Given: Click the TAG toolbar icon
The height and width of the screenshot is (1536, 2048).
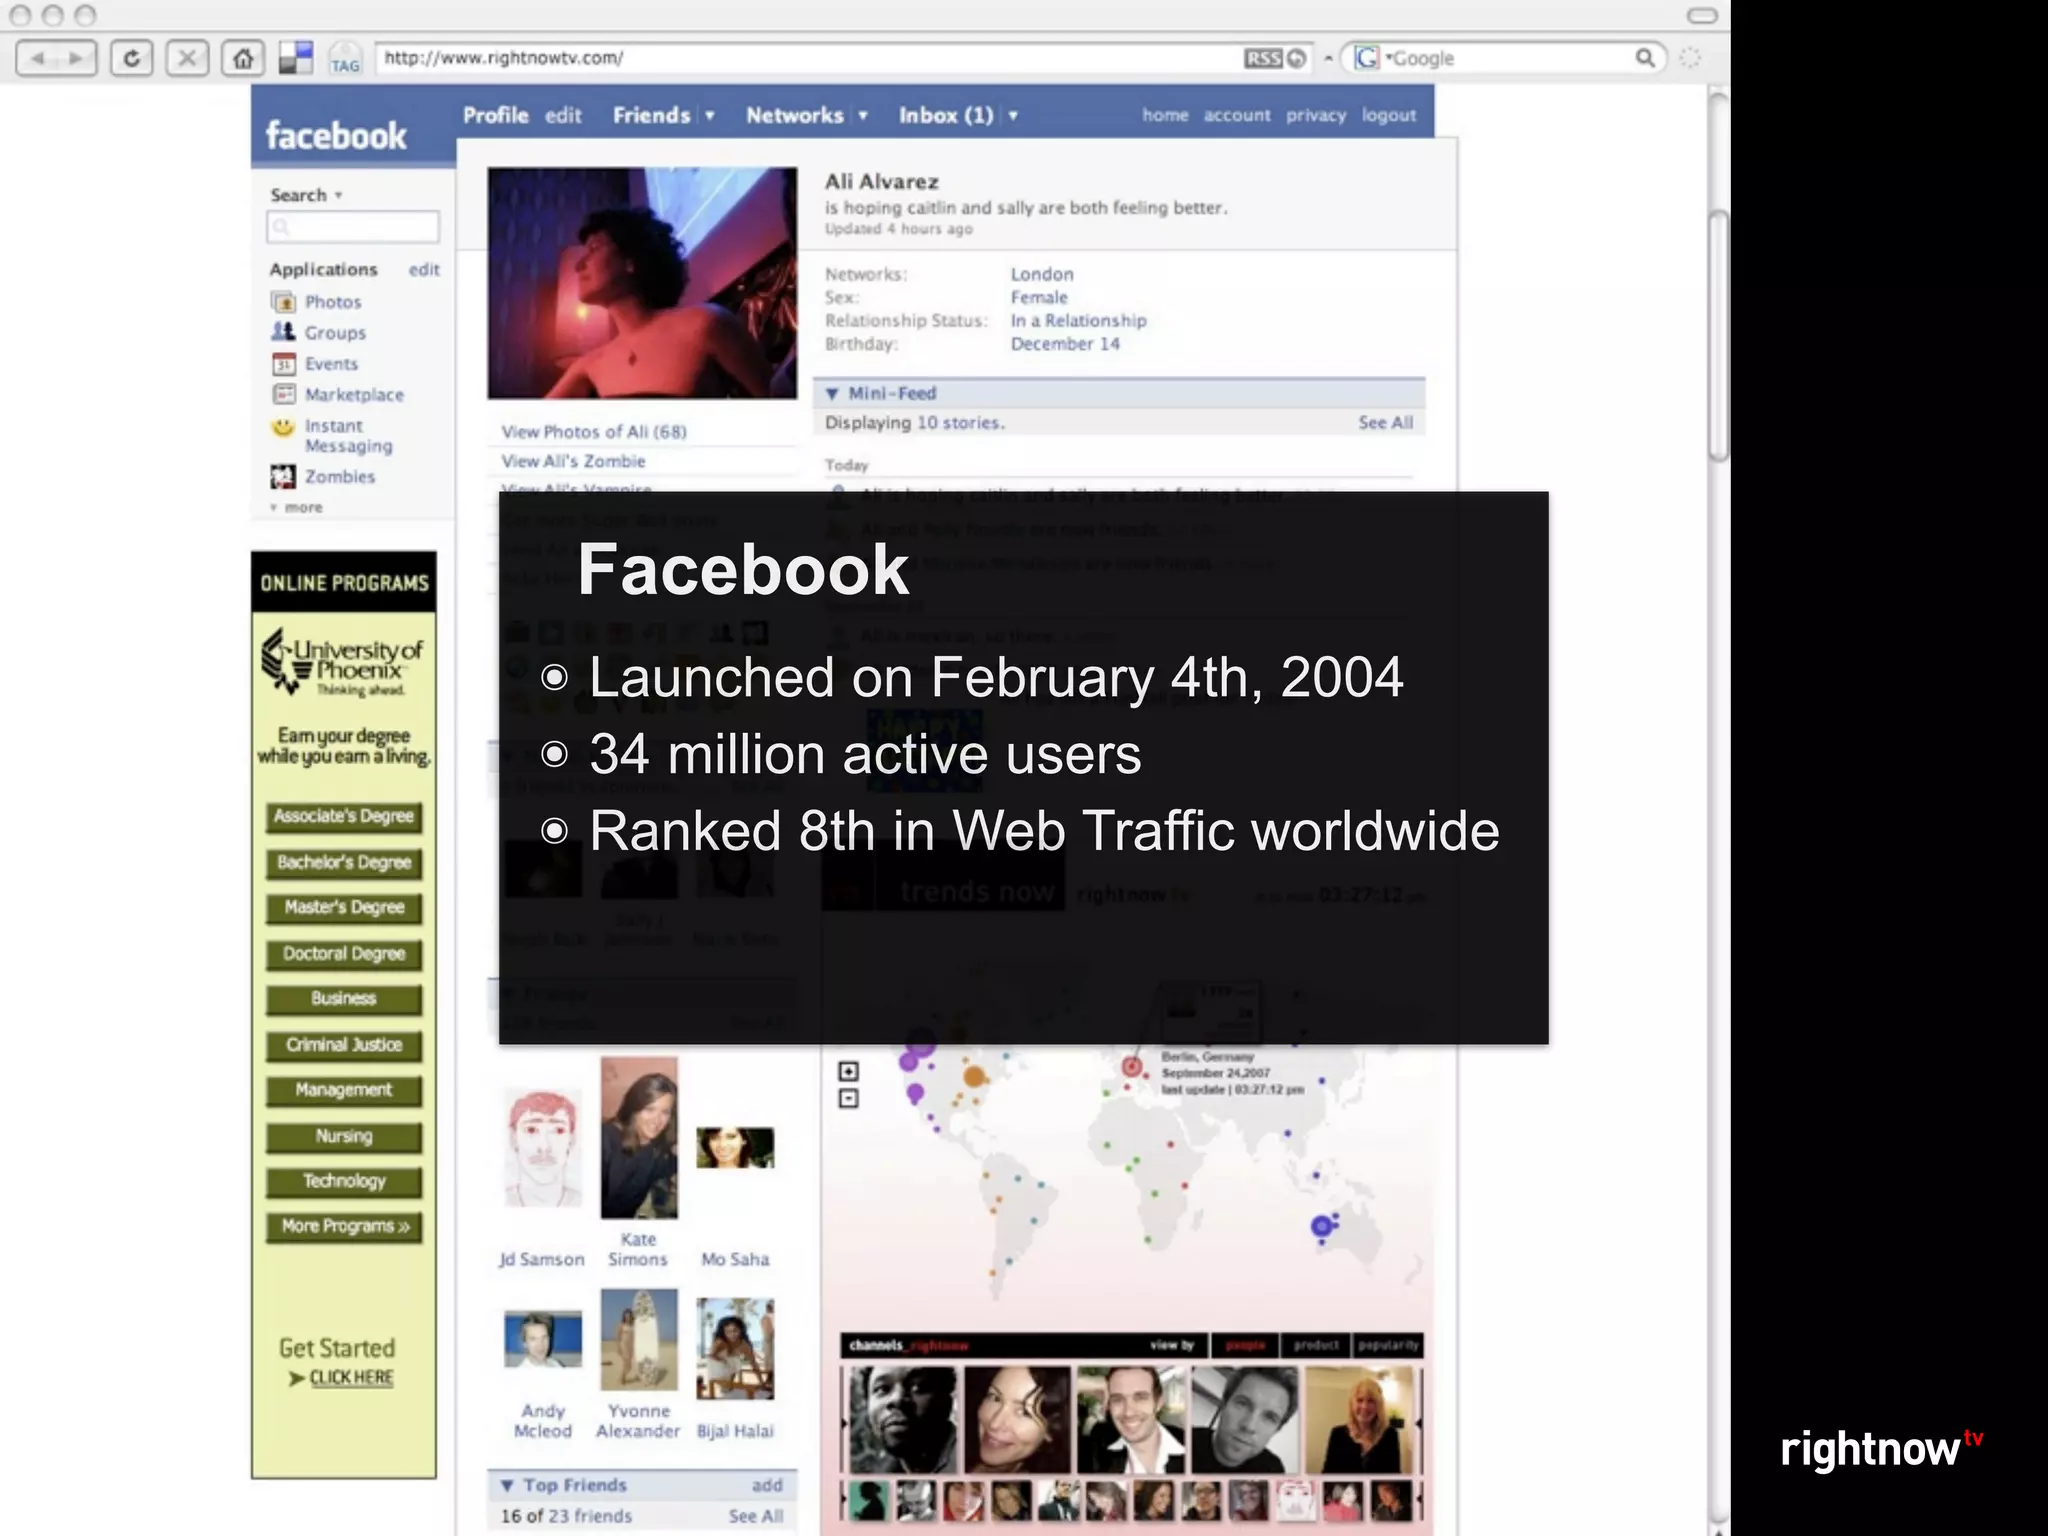Looking at the screenshot, I should (x=344, y=59).
